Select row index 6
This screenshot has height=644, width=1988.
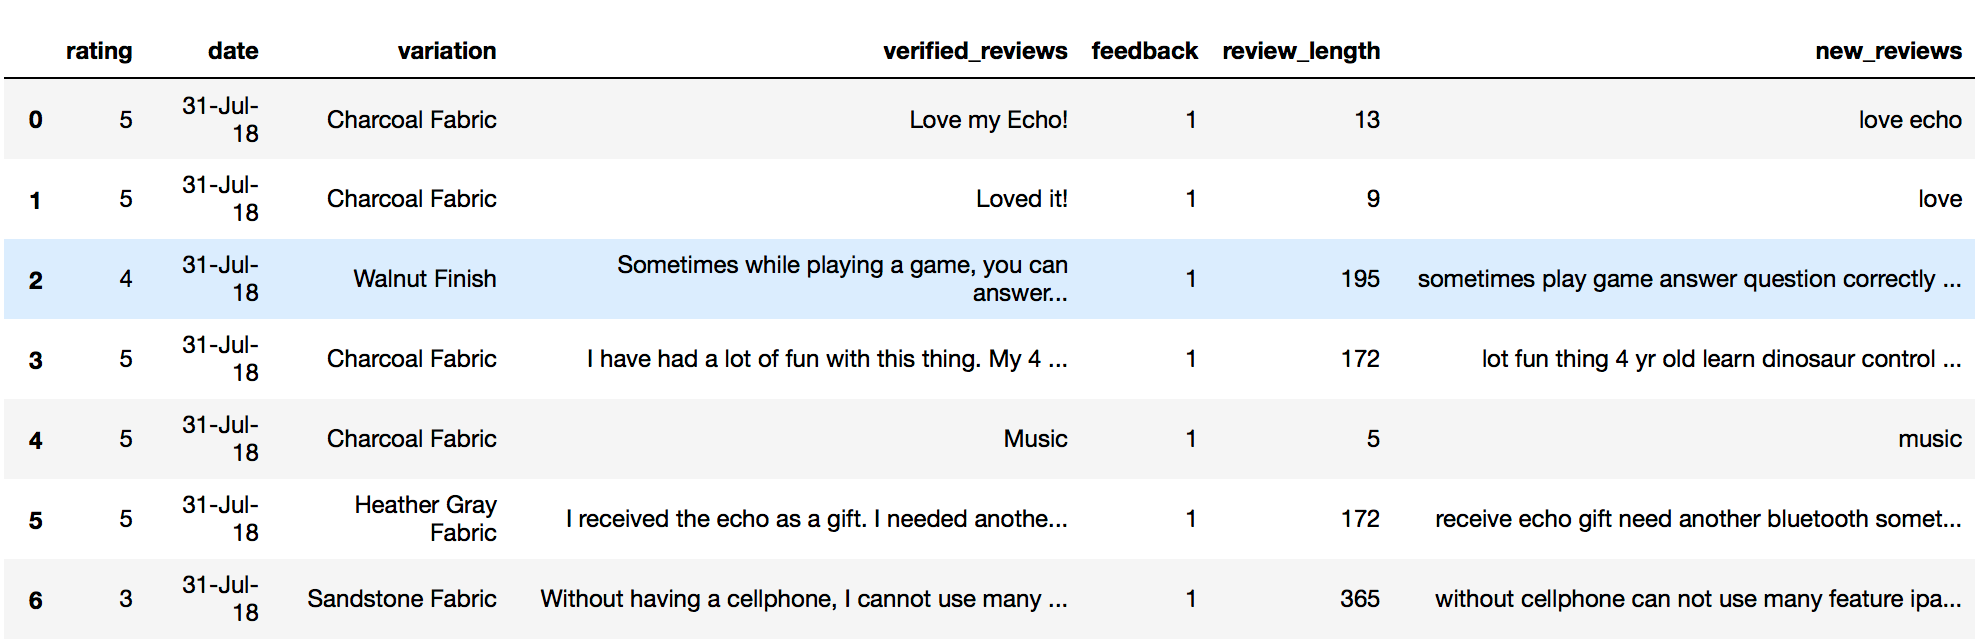pos(36,600)
